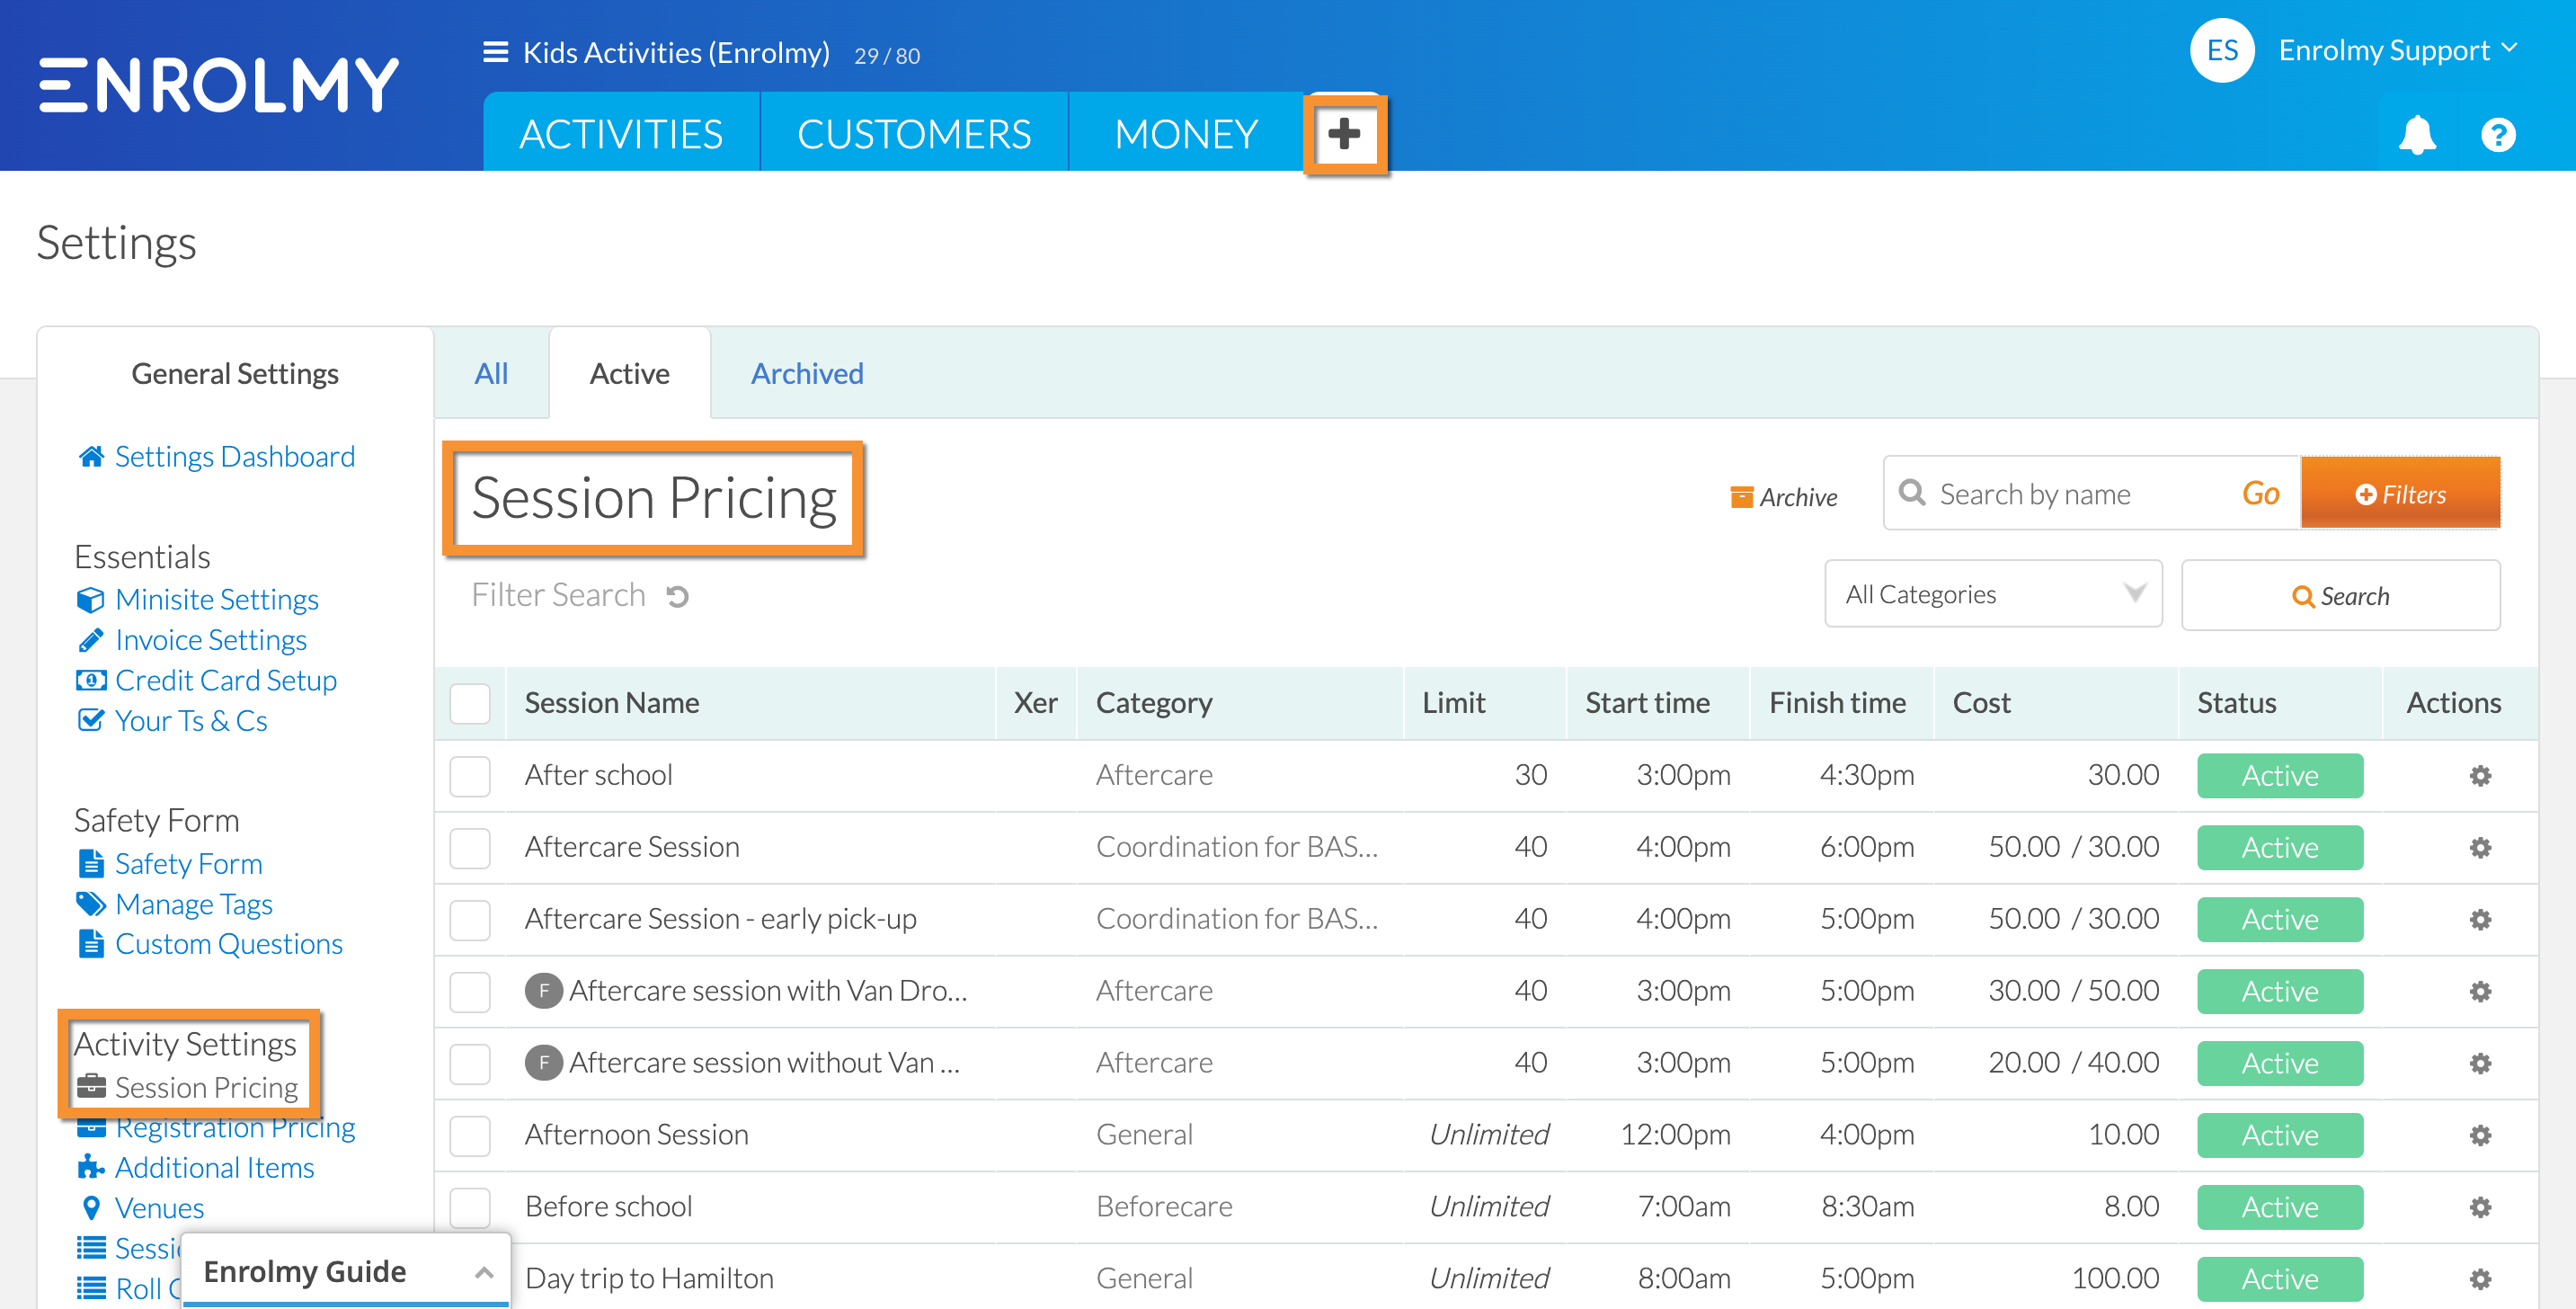Screen dimensions: 2576x1309
Task: Expand the Enrolmy Guide panel
Action: 346,1271
